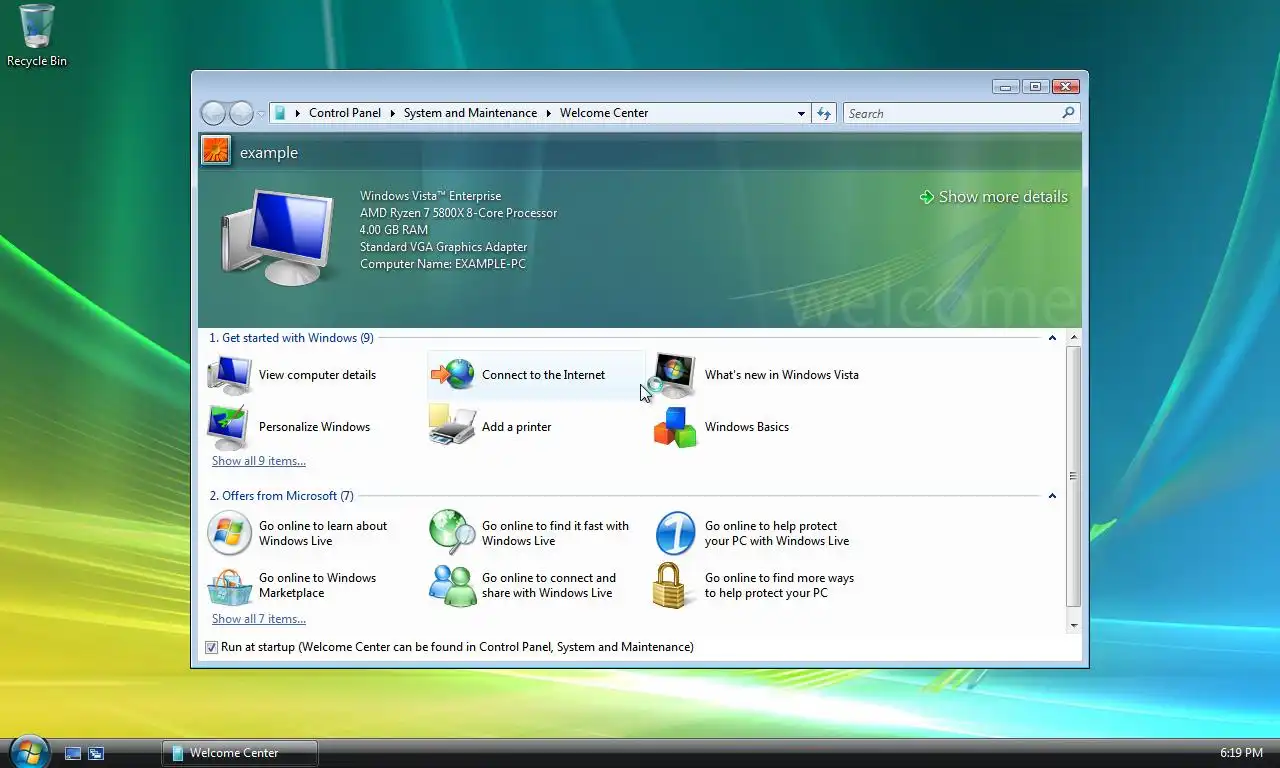Screen dimensions: 1280x768
Task: Click the scrollbar down arrow
Action: 1074,625
